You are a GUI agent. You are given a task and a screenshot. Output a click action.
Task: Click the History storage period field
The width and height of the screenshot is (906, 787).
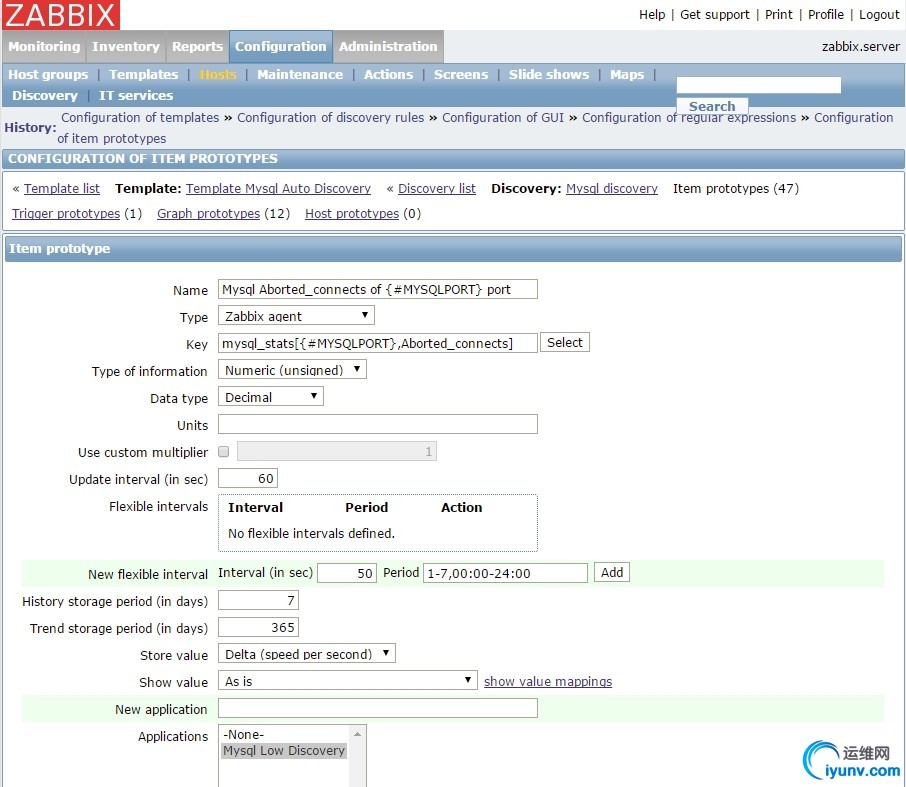pyautogui.click(x=258, y=600)
